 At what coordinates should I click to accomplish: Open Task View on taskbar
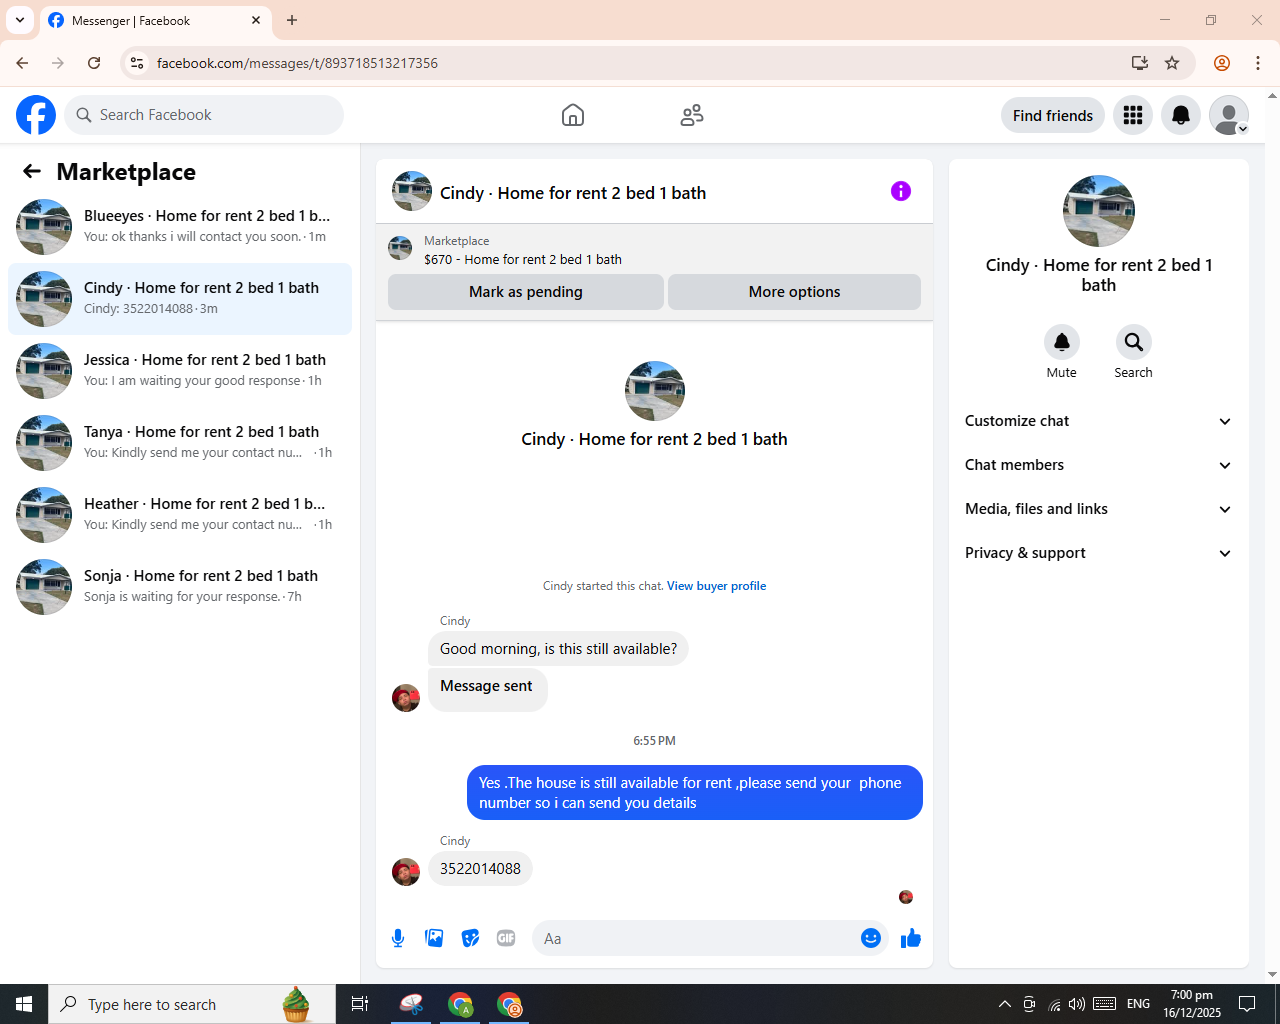coord(360,1004)
